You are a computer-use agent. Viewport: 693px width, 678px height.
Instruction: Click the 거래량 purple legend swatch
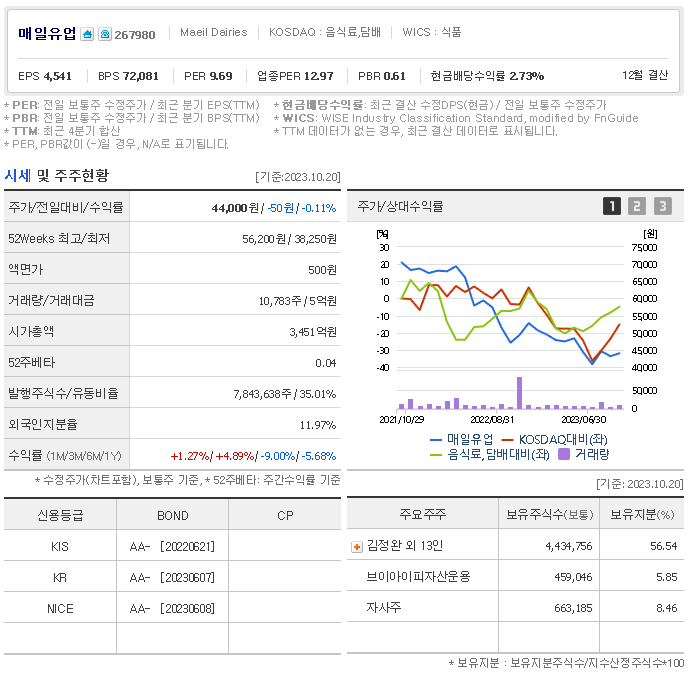[x=564, y=454]
